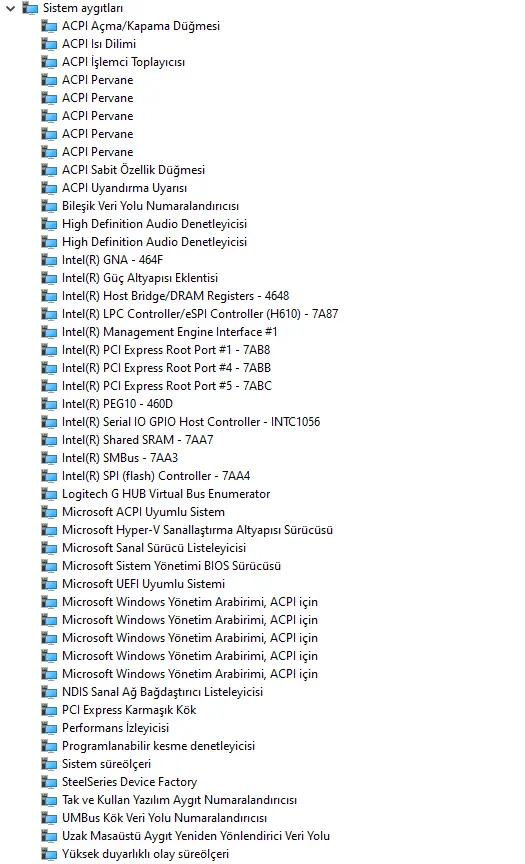Select ACPI Isı Dilimi device
The height and width of the screenshot is (864, 525).
99,44
